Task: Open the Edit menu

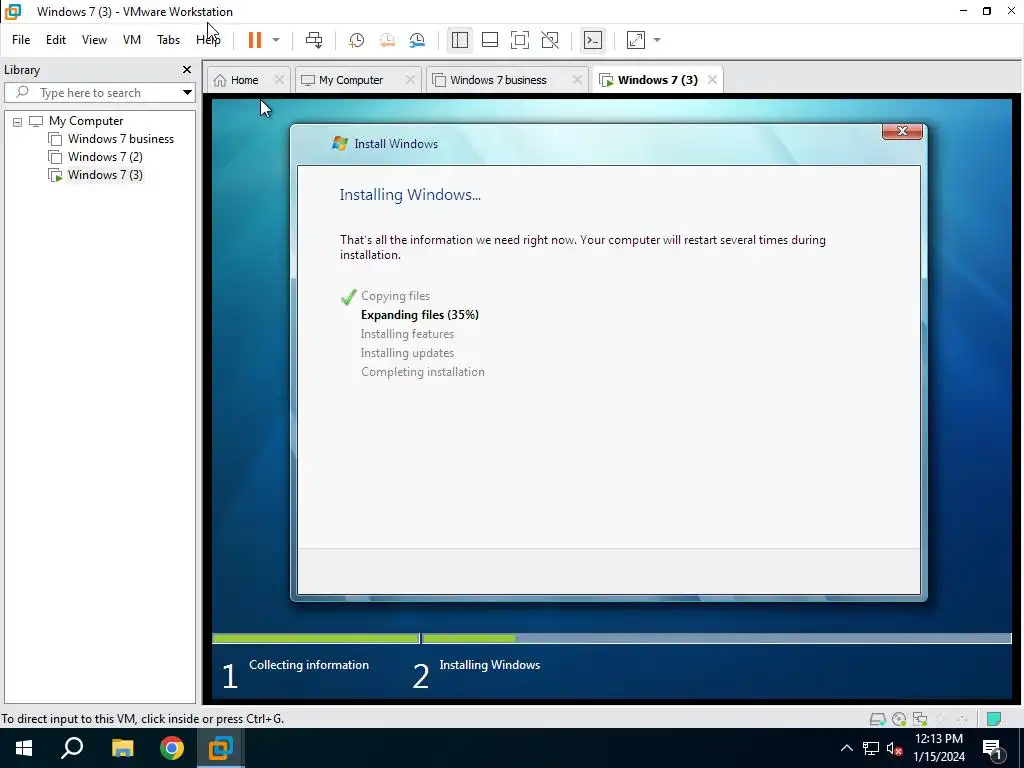Action: coord(56,40)
